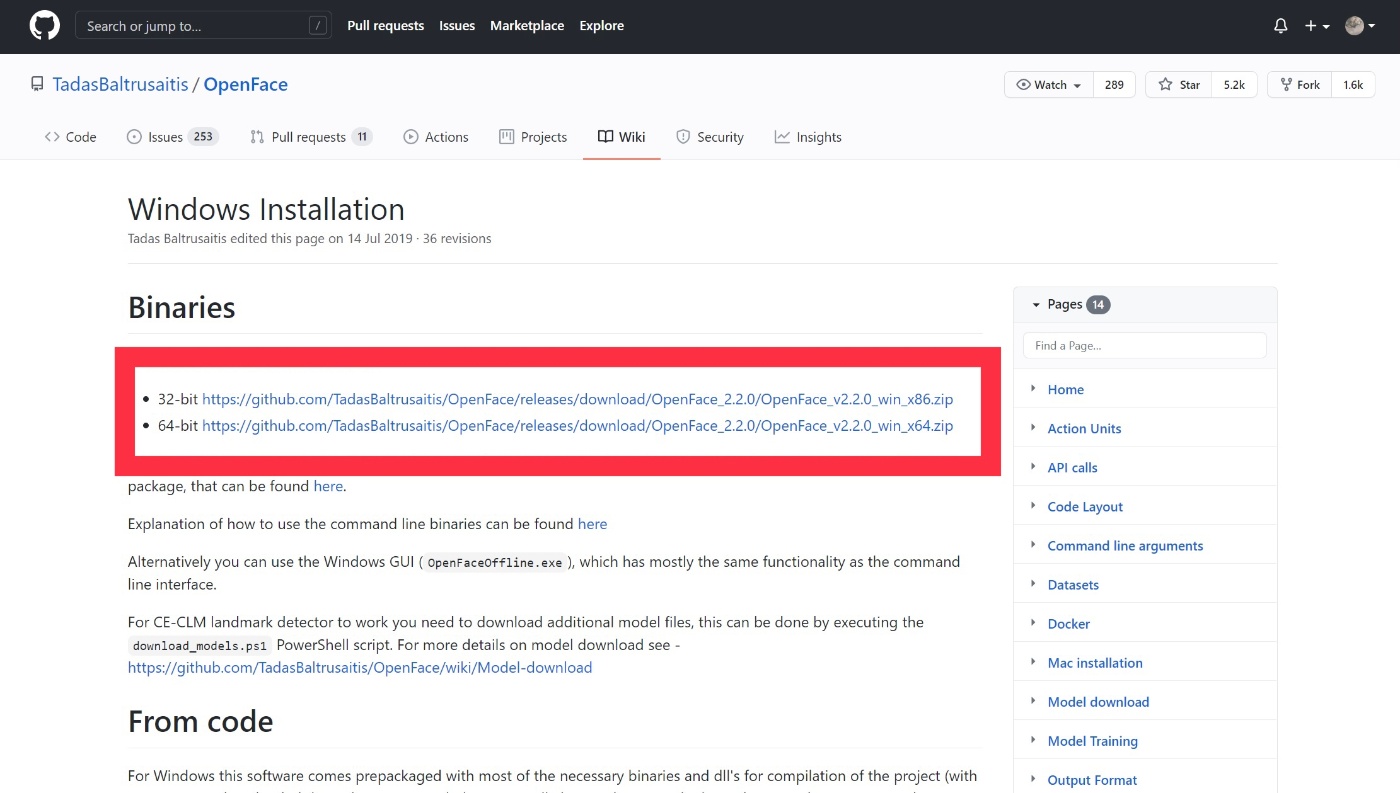Expand the Code Layout triangle
This screenshot has height=793, width=1400.
click(x=1033, y=505)
